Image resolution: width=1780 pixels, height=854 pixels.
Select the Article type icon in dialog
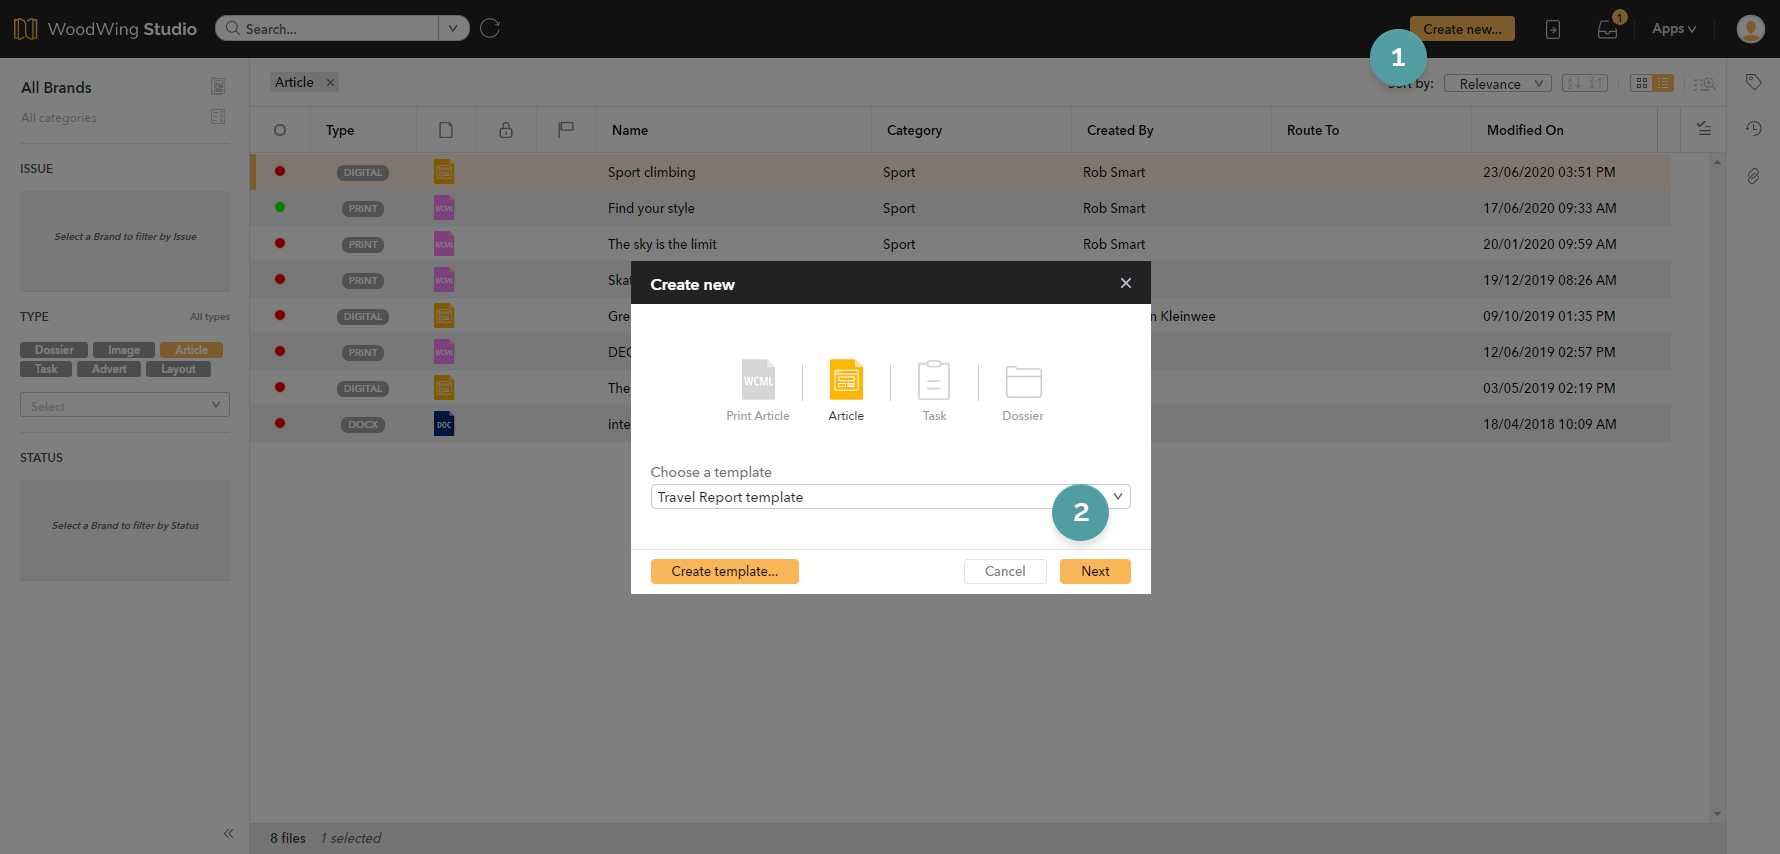(846, 380)
